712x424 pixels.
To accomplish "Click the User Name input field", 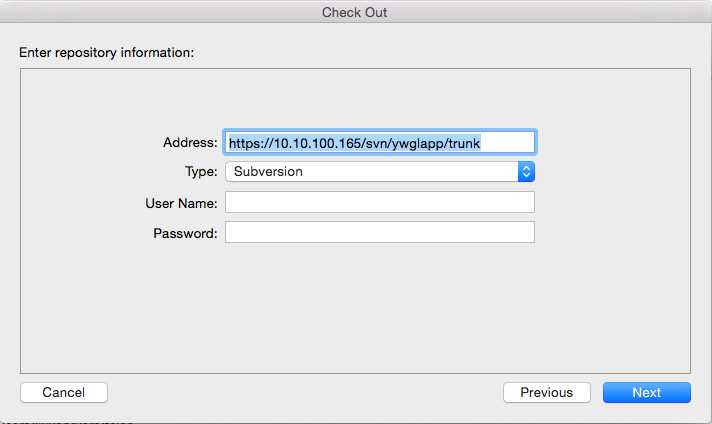I will click(x=380, y=202).
